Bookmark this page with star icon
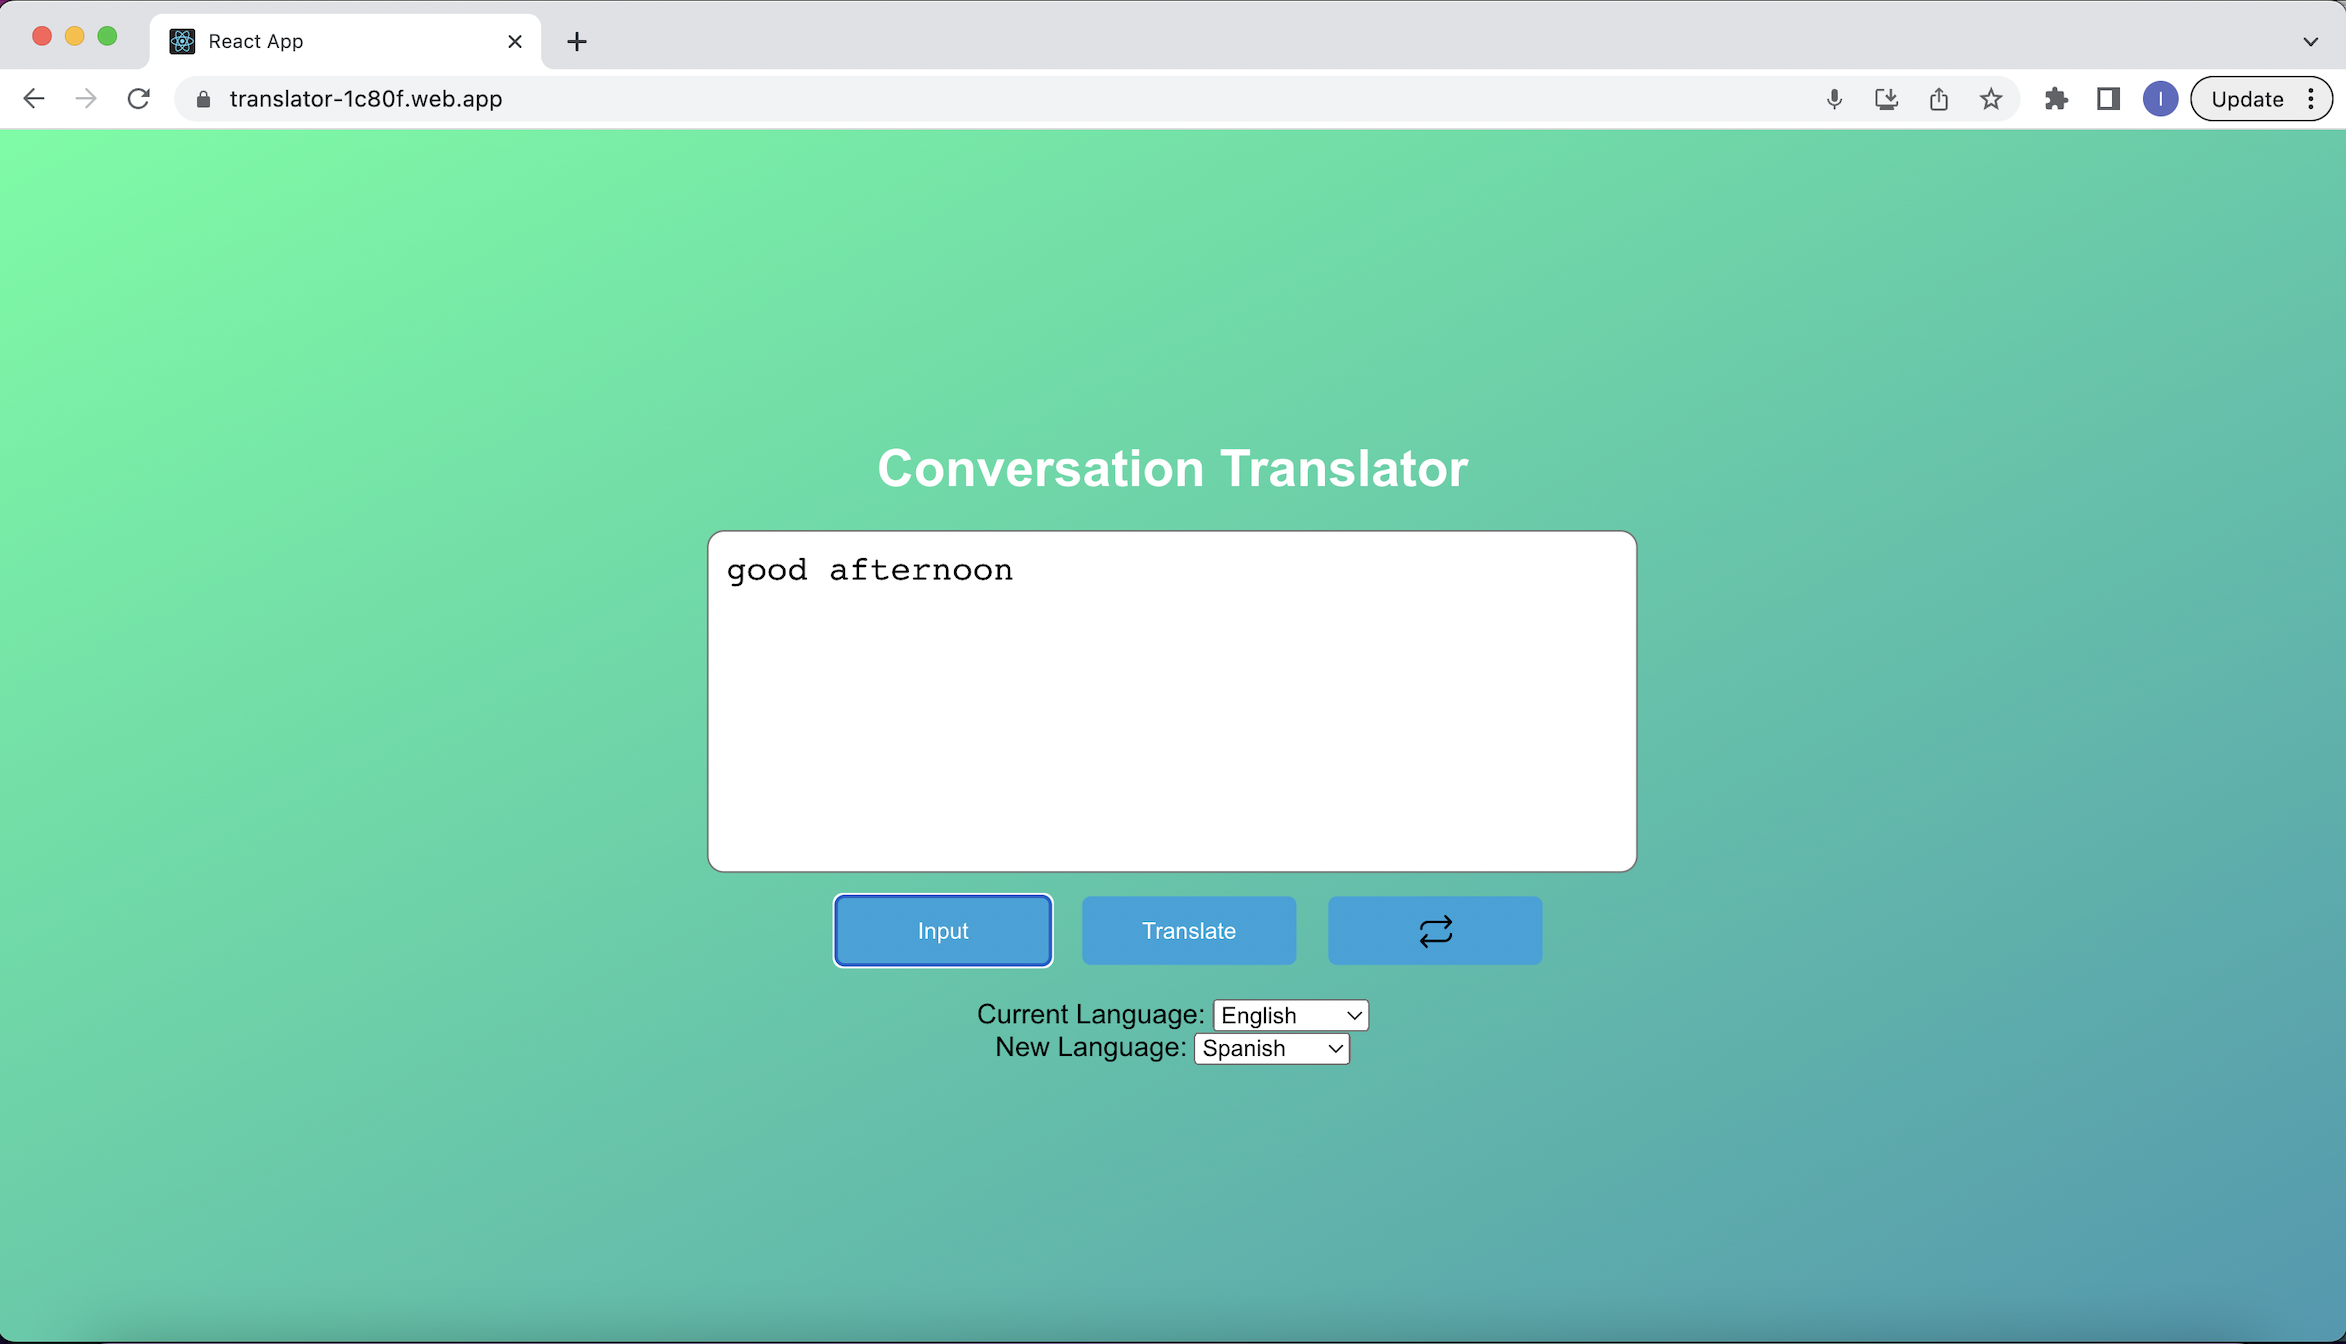Image resolution: width=2346 pixels, height=1344 pixels. (1990, 99)
